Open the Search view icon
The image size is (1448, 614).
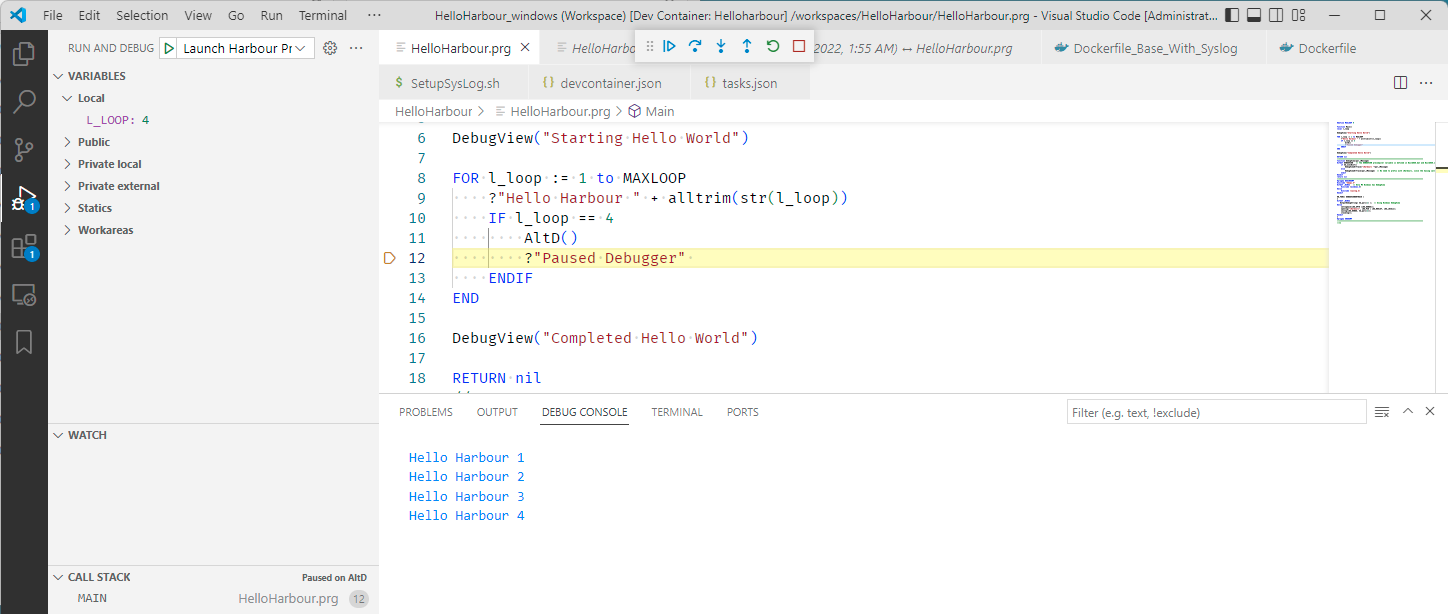coord(24,102)
